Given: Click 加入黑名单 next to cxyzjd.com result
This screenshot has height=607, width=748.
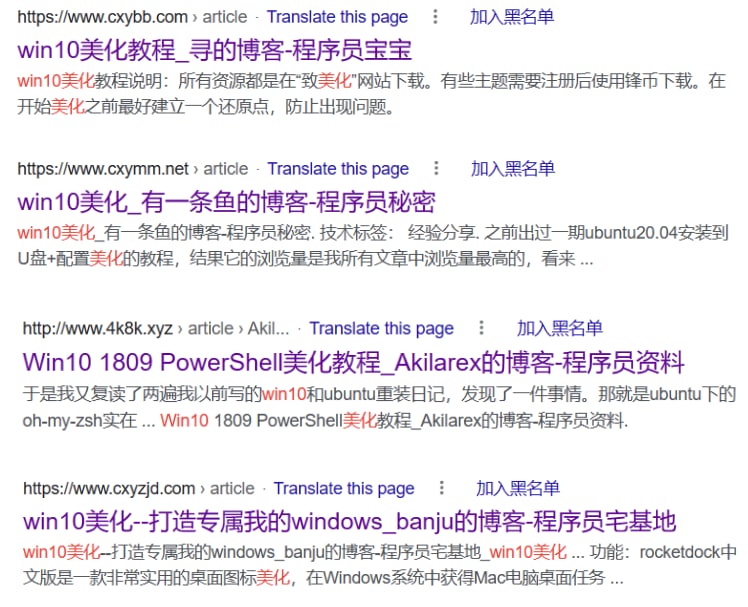Looking at the screenshot, I should point(518,488).
